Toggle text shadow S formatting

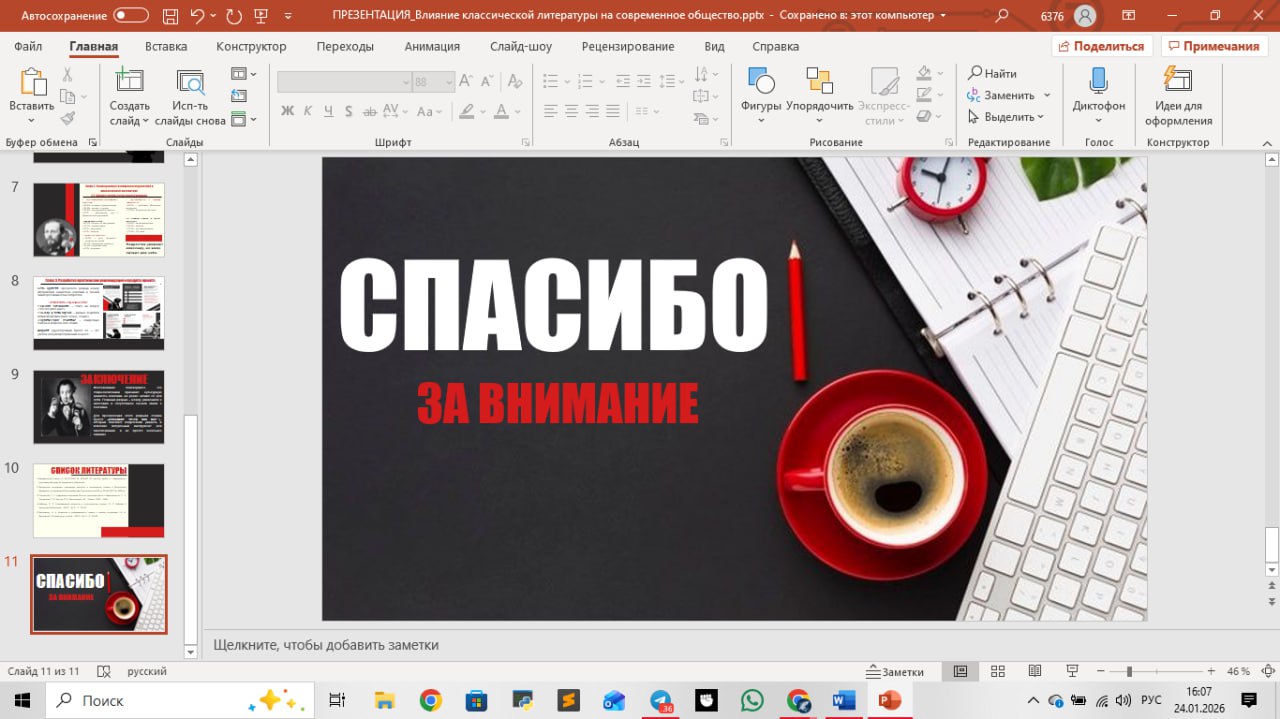pos(349,111)
